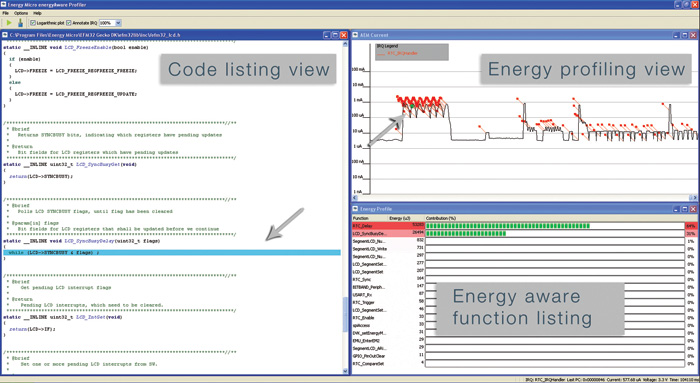This screenshot has height=383, width=700.
Task: Click the code view scroll down arrow
Action: (345, 371)
